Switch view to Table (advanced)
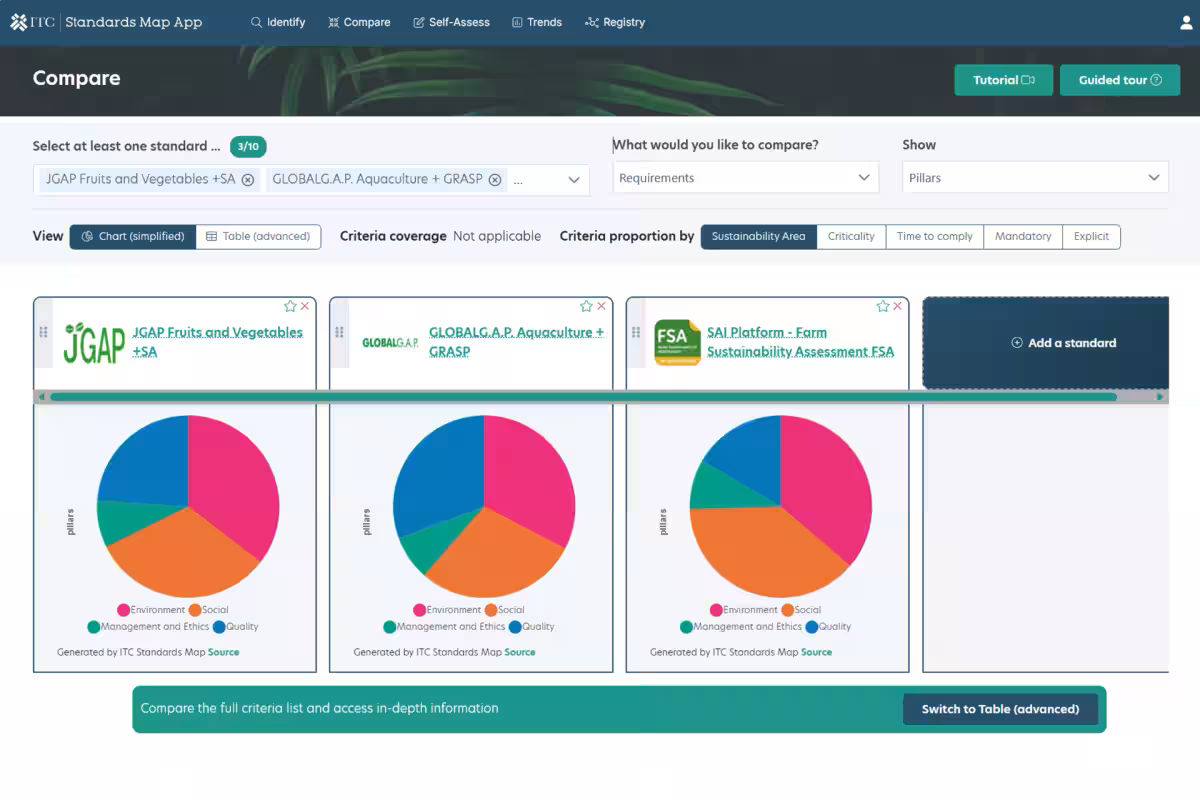 258,237
